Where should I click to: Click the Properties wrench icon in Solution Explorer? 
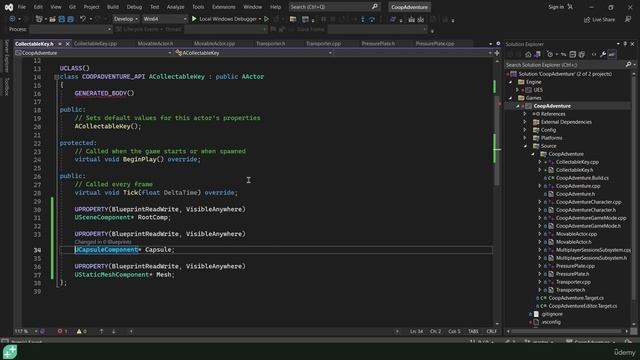tap(603, 54)
